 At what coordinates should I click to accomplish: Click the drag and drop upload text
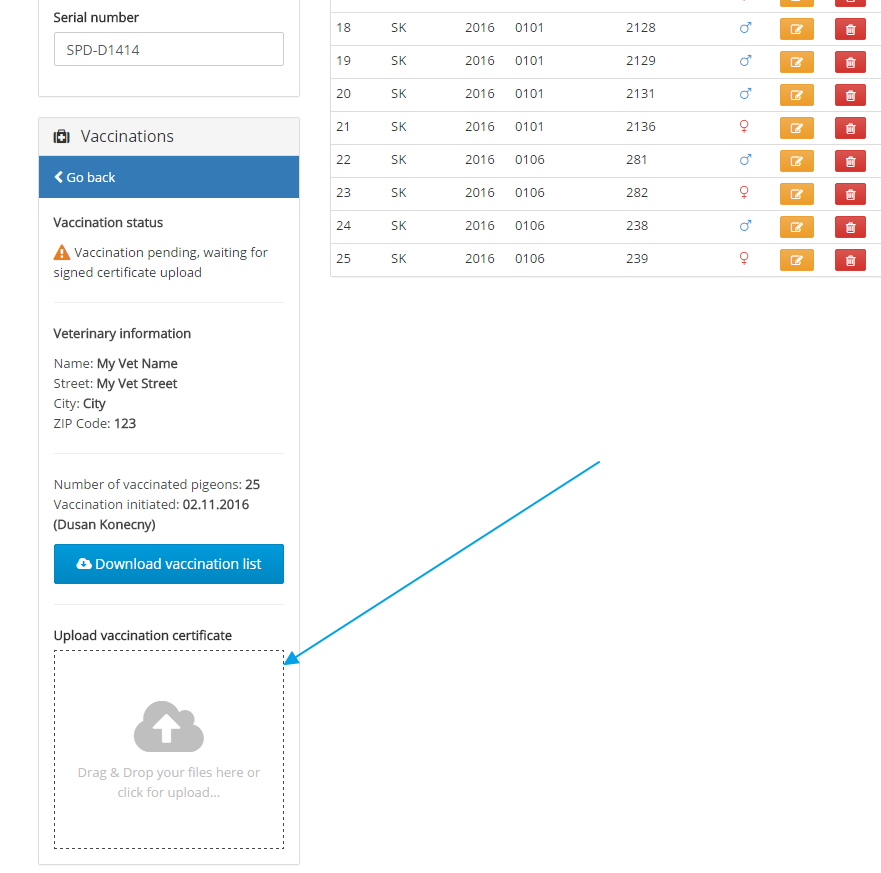click(168, 782)
